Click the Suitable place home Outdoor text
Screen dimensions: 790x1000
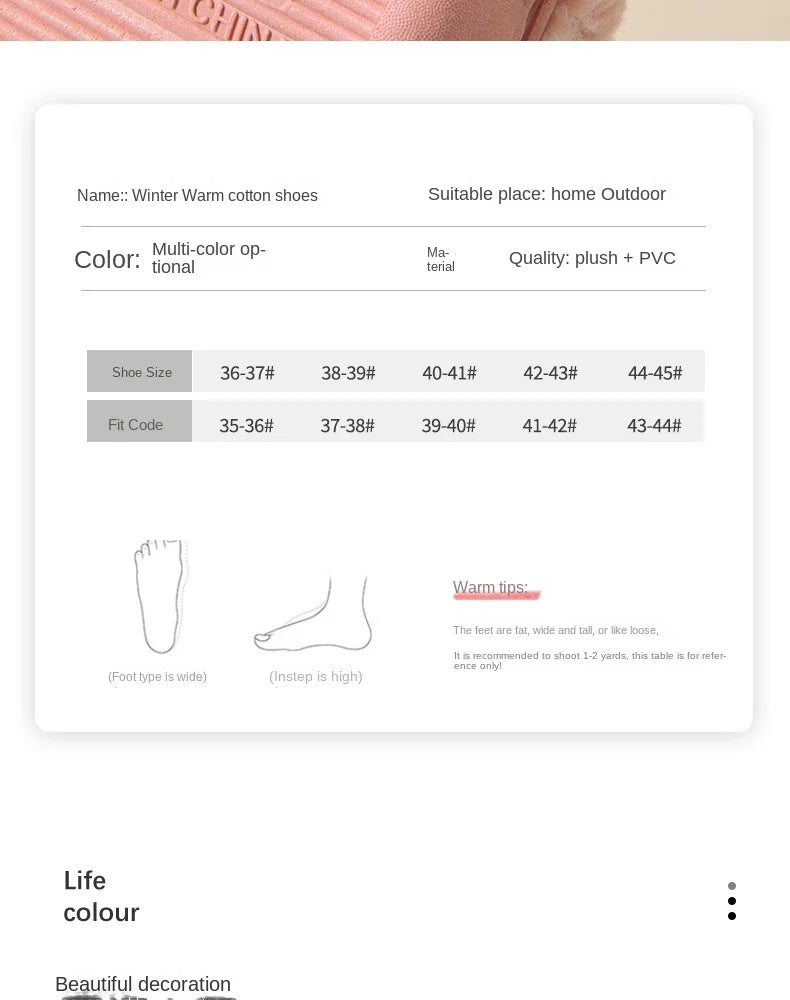click(546, 194)
